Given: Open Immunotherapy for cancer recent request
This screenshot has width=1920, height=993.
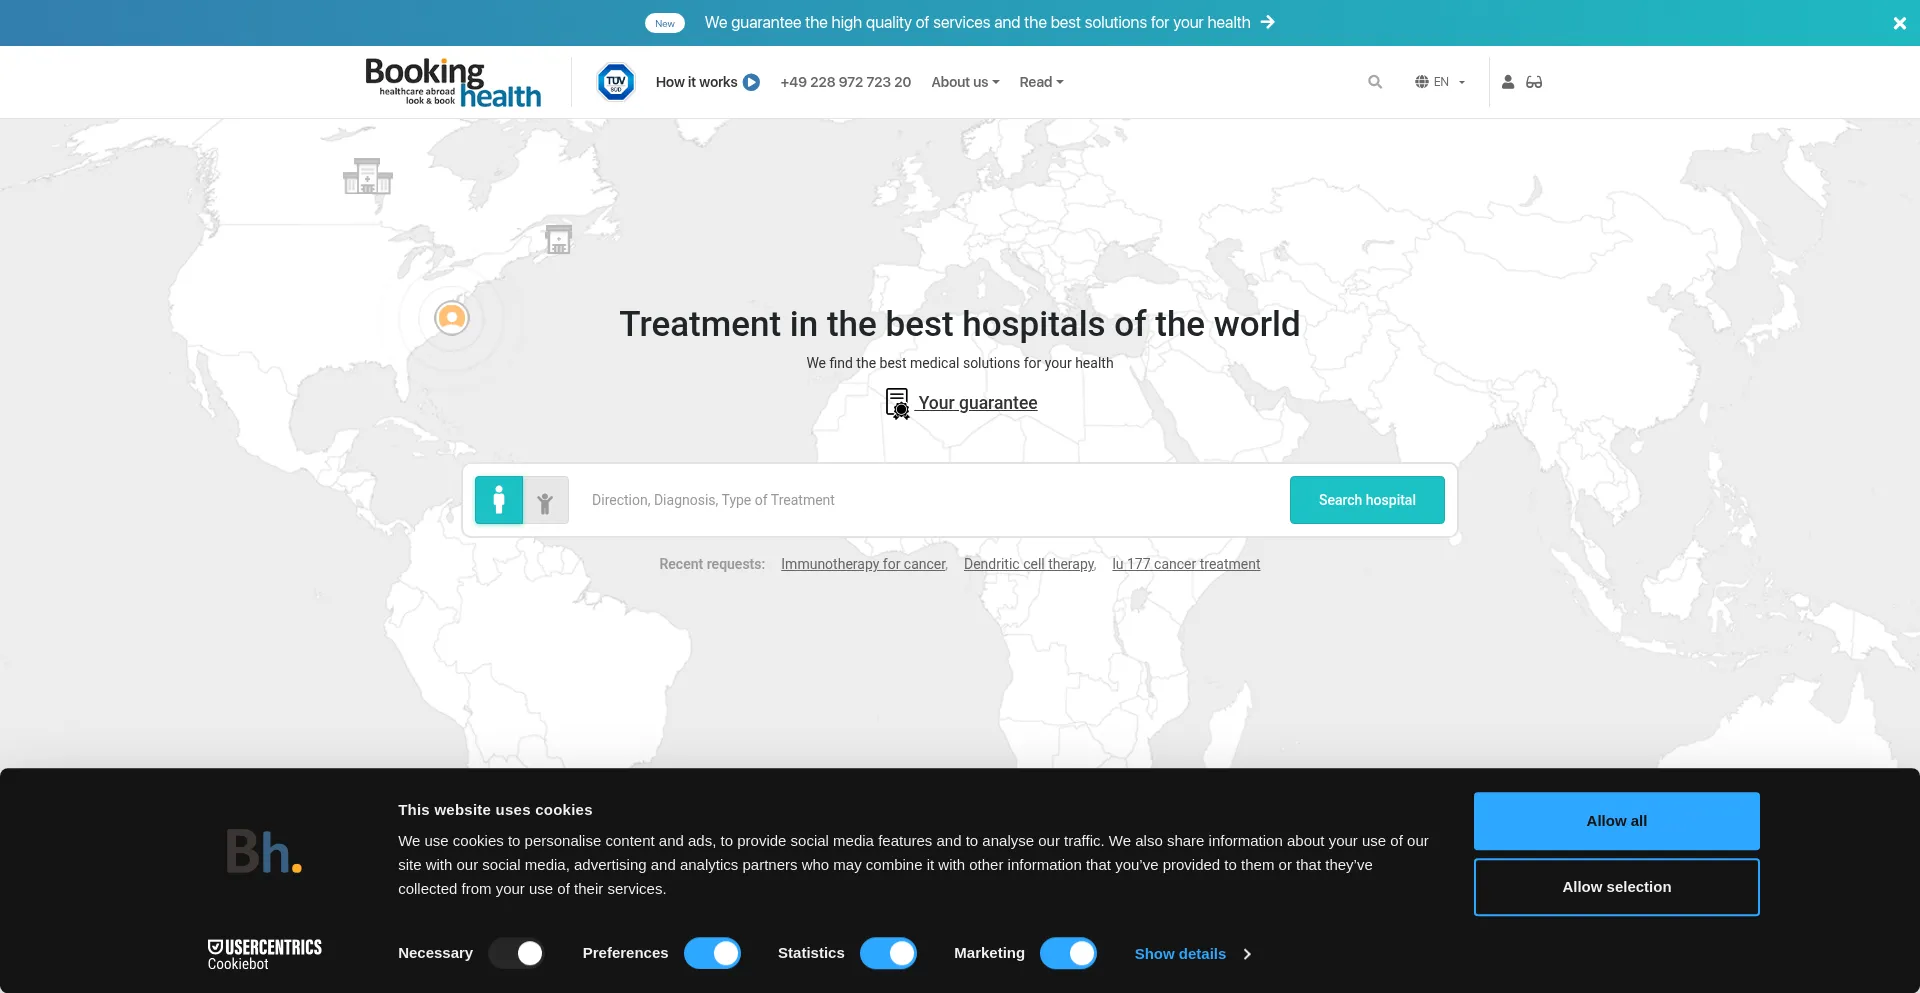Looking at the screenshot, I should pos(864,564).
